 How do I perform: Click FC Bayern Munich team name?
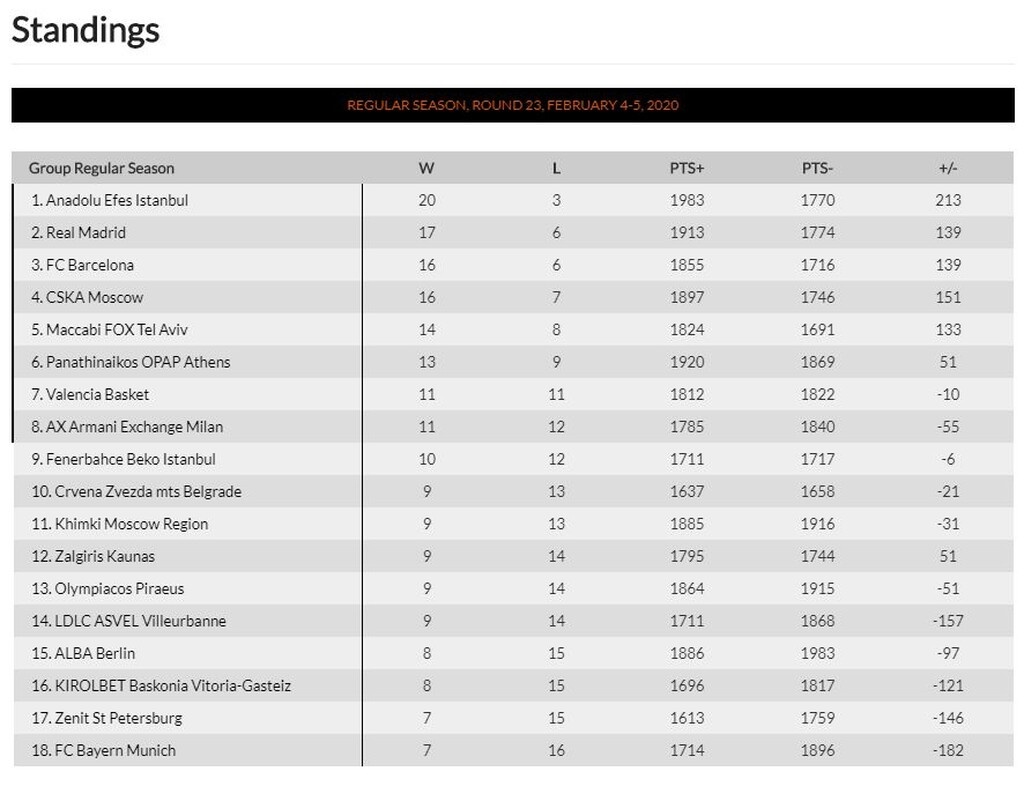110,750
